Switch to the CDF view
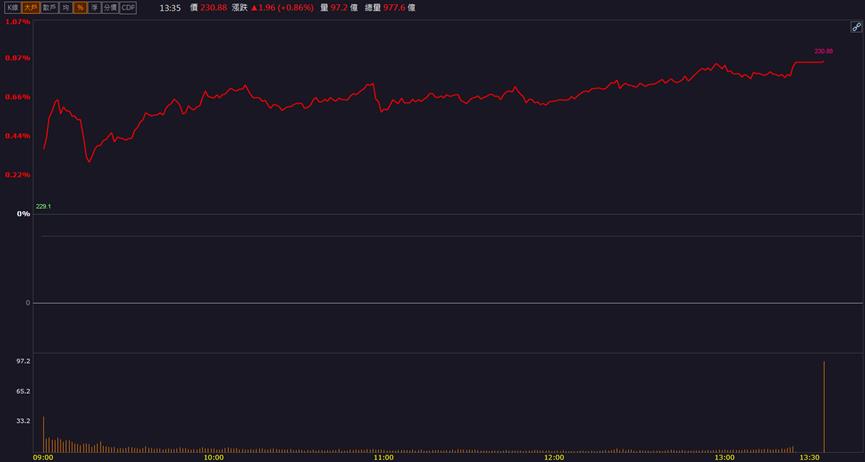The height and width of the screenshot is (462, 865). (x=128, y=8)
